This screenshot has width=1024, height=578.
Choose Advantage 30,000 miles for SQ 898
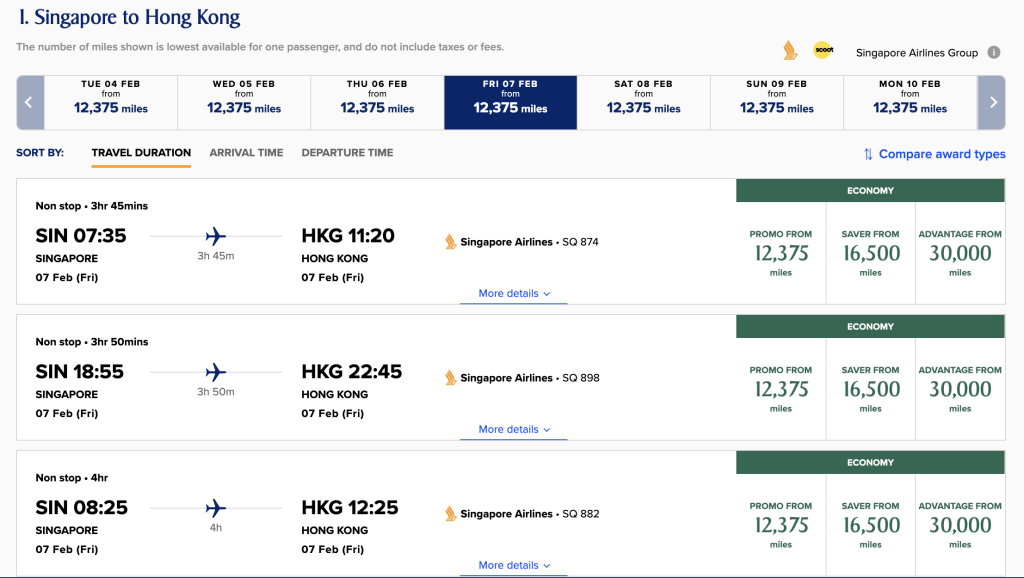(x=960, y=389)
